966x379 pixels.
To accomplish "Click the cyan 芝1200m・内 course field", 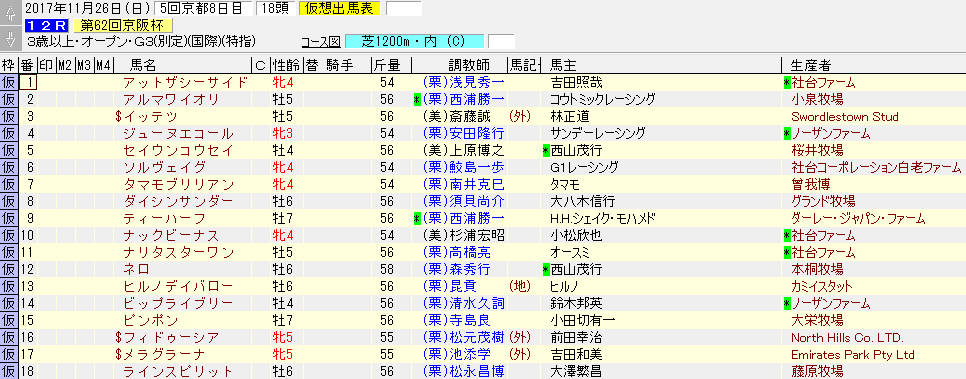I will coord(415,42).
